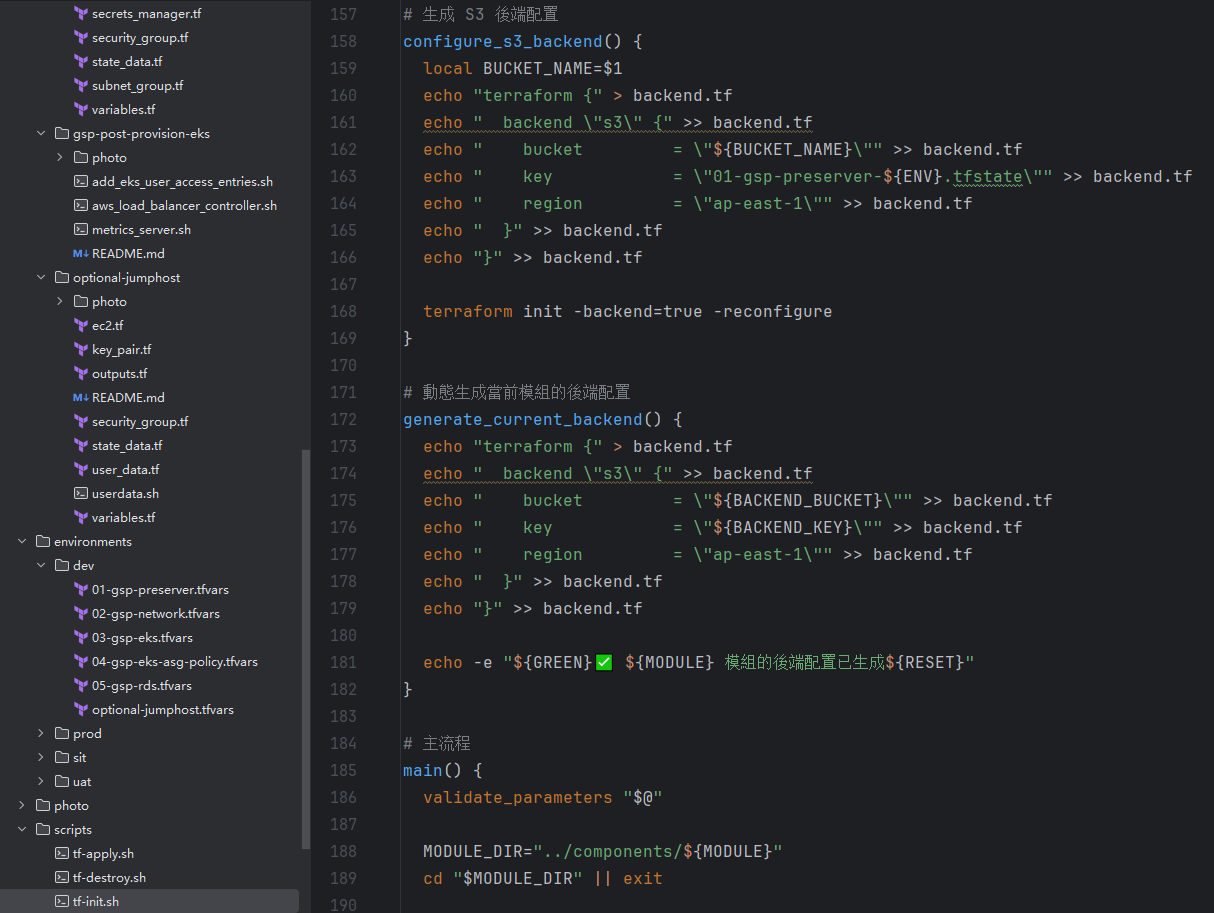The height and width of the screenshot is (913, 1214).
Task: Click the MODULE_DIR assignment on line 188
Action: (x=602, y=852)
